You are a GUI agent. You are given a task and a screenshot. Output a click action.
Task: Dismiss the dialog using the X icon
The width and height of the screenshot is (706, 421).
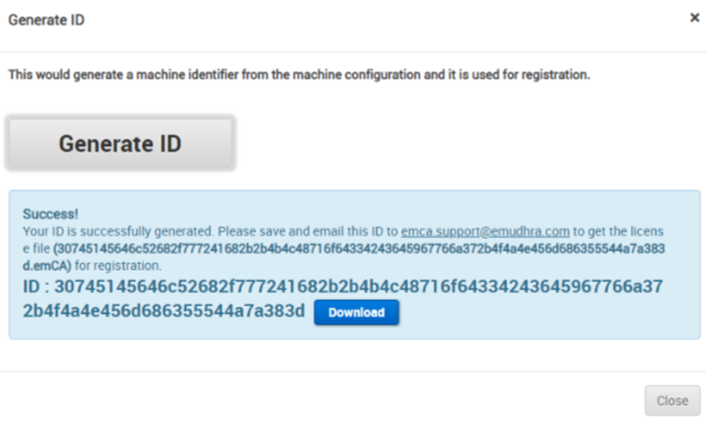(x=694, y=18)
